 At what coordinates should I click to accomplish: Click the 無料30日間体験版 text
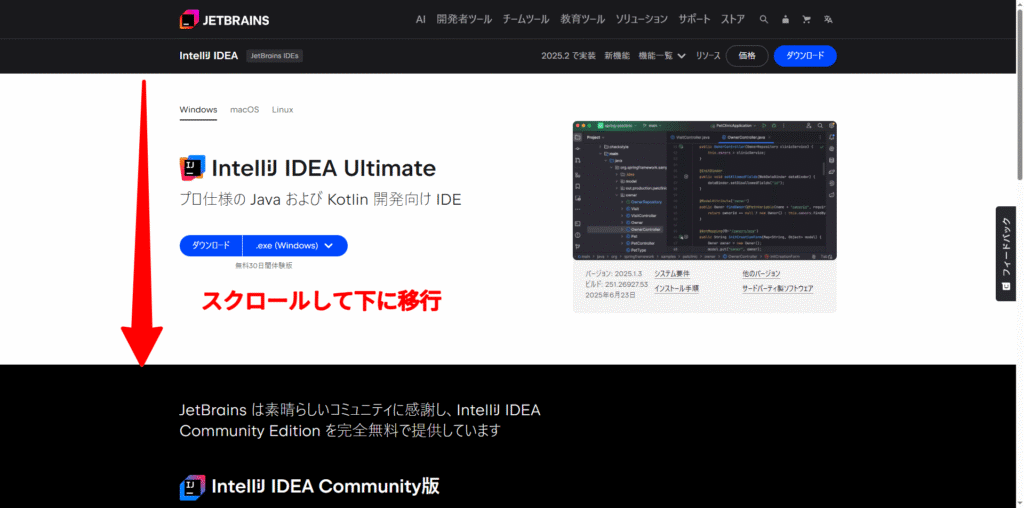[264, 266]
